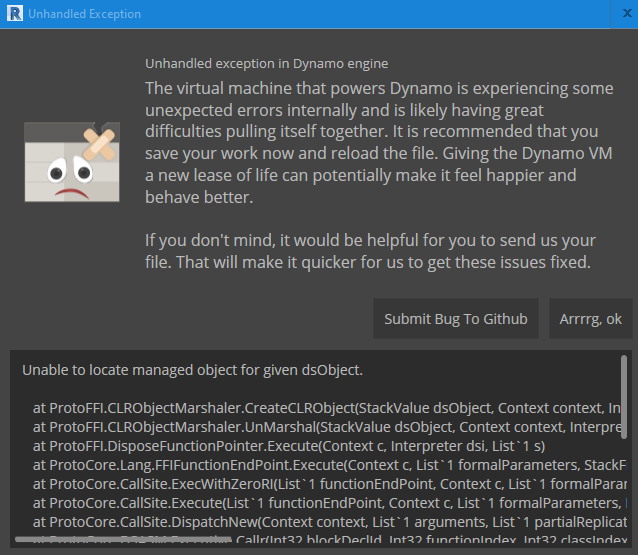Click the CallSite.DispatchNew stack line
This screenshot has height=555, width=638.
(x=330, y=522)
